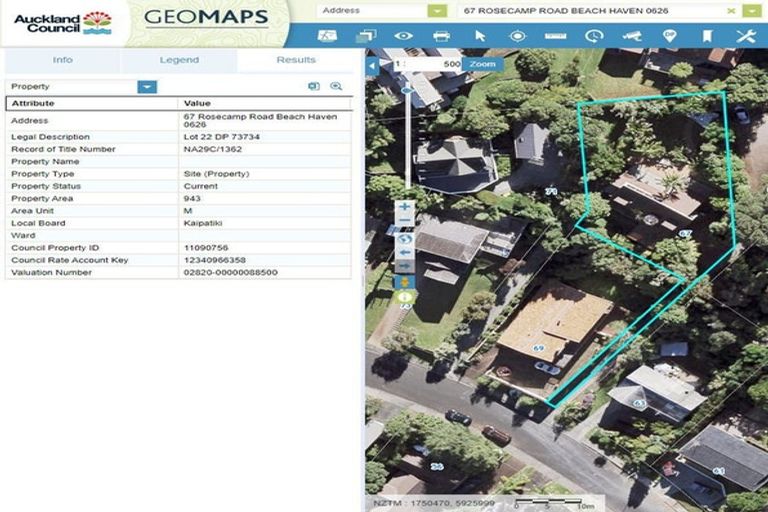
Task: Select the Property Status Current value
Action: pyautogui.click(x=201, y=186)
